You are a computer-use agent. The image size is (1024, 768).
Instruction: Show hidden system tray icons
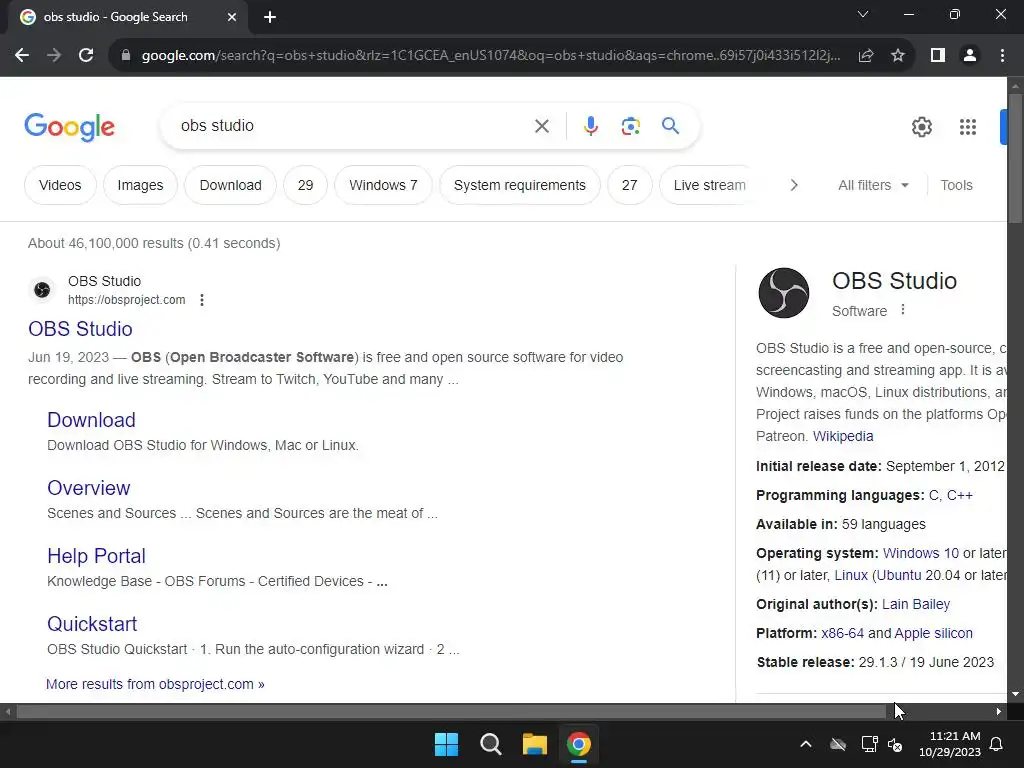tap(806, 744)
